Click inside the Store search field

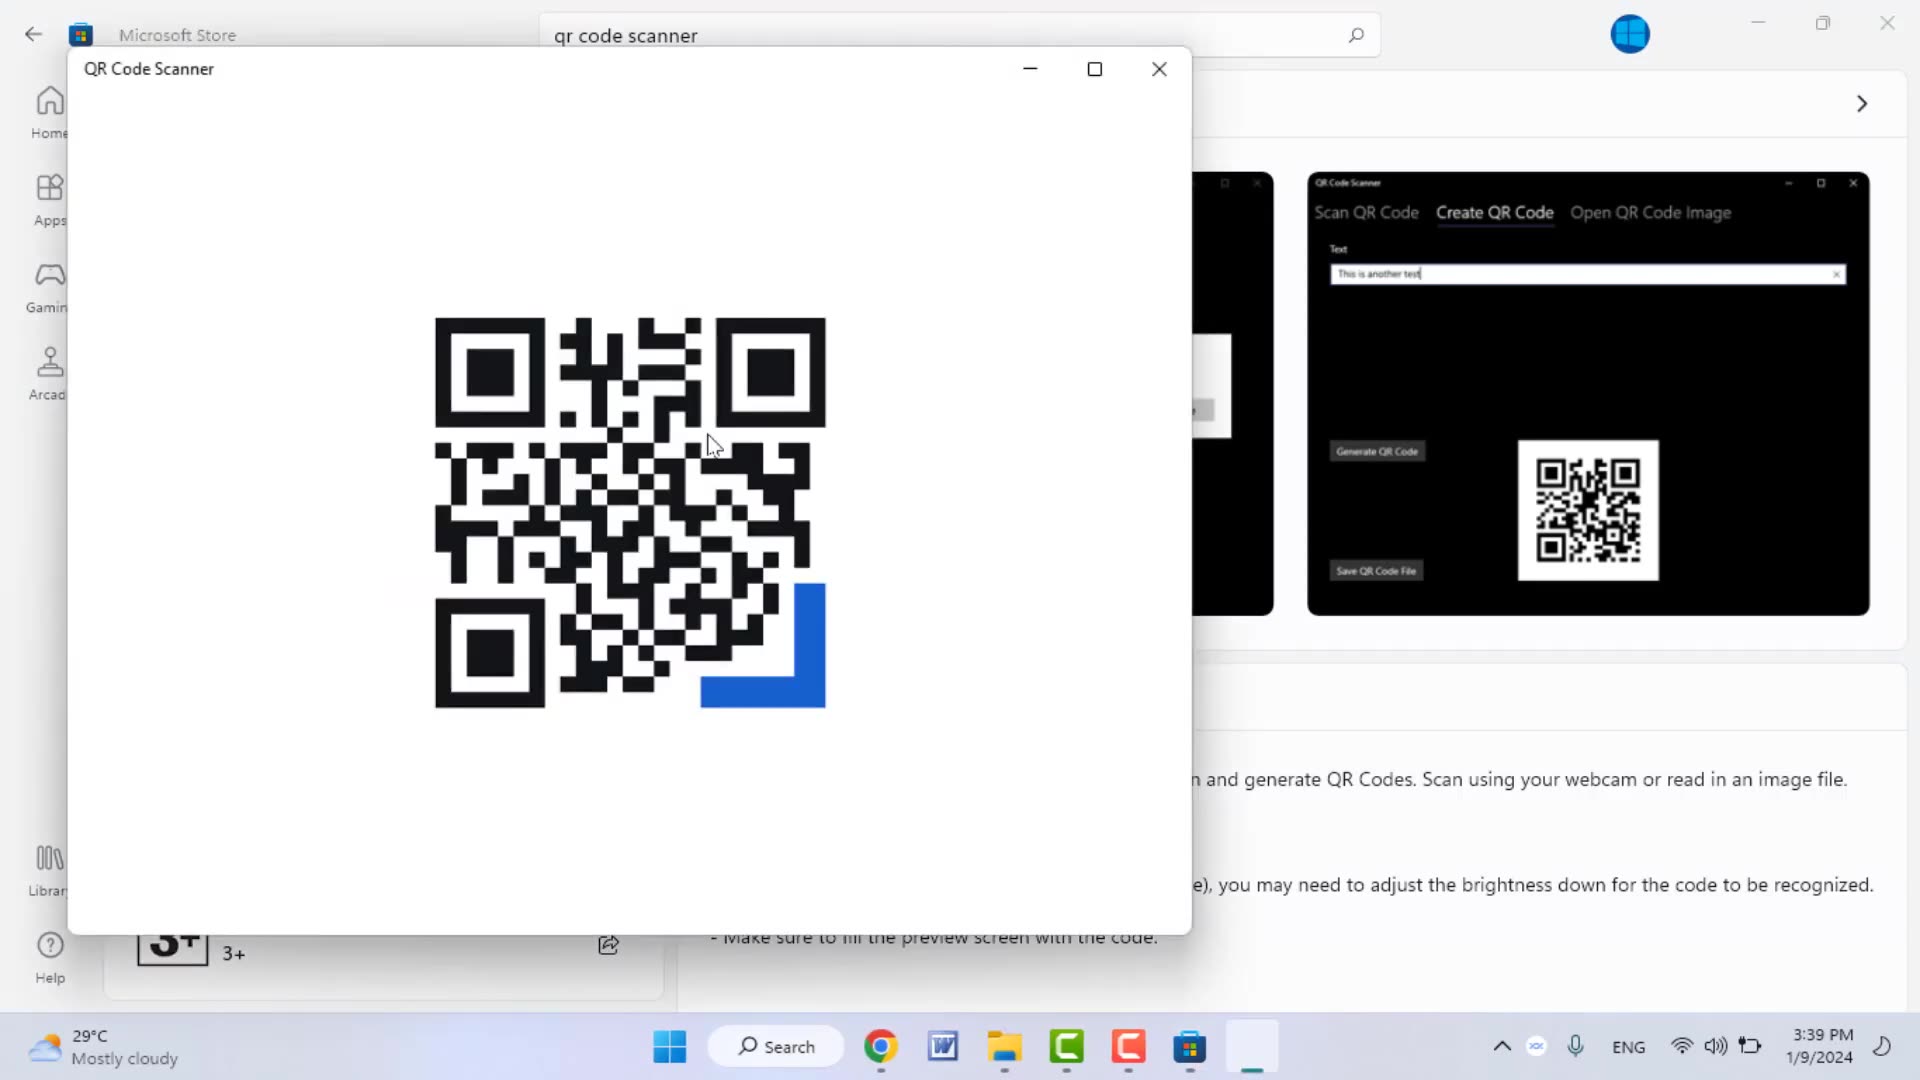(x=900, y=35)
